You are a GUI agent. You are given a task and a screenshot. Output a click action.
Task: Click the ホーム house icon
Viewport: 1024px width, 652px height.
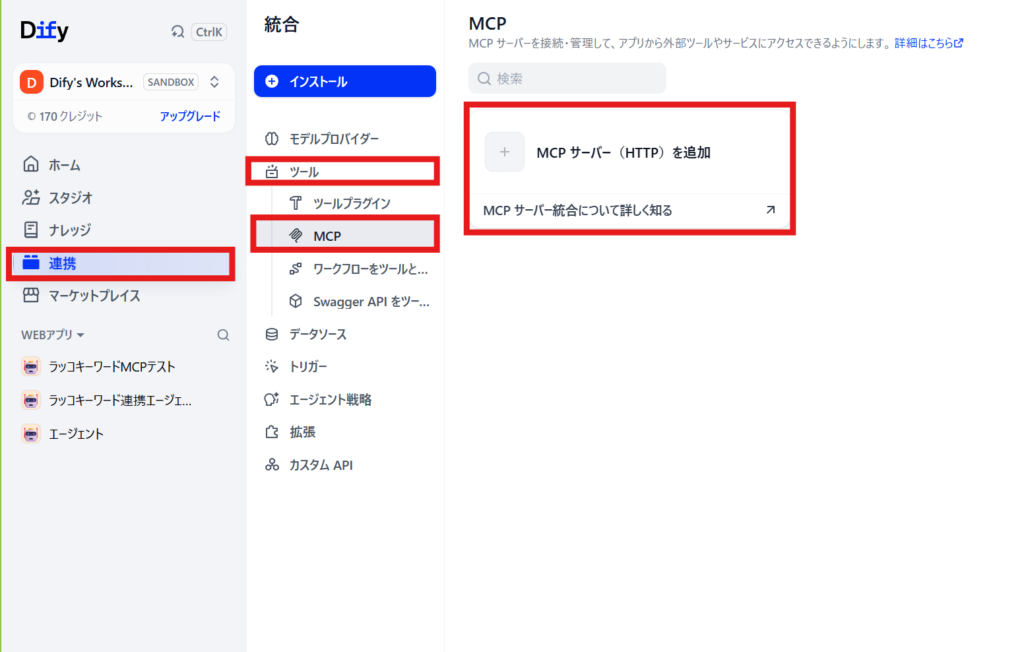[31, 164]
